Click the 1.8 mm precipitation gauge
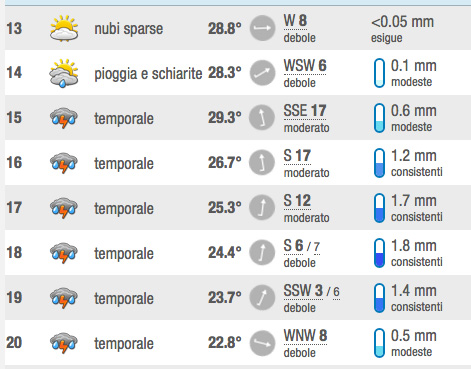Image resolution: width=471 pixels, height=369 pixels. 379,253
